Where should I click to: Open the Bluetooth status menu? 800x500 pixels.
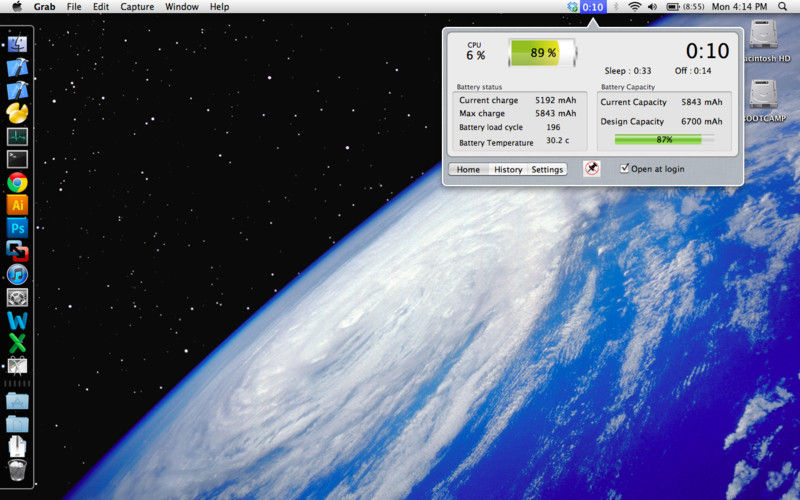pos(616,7)
